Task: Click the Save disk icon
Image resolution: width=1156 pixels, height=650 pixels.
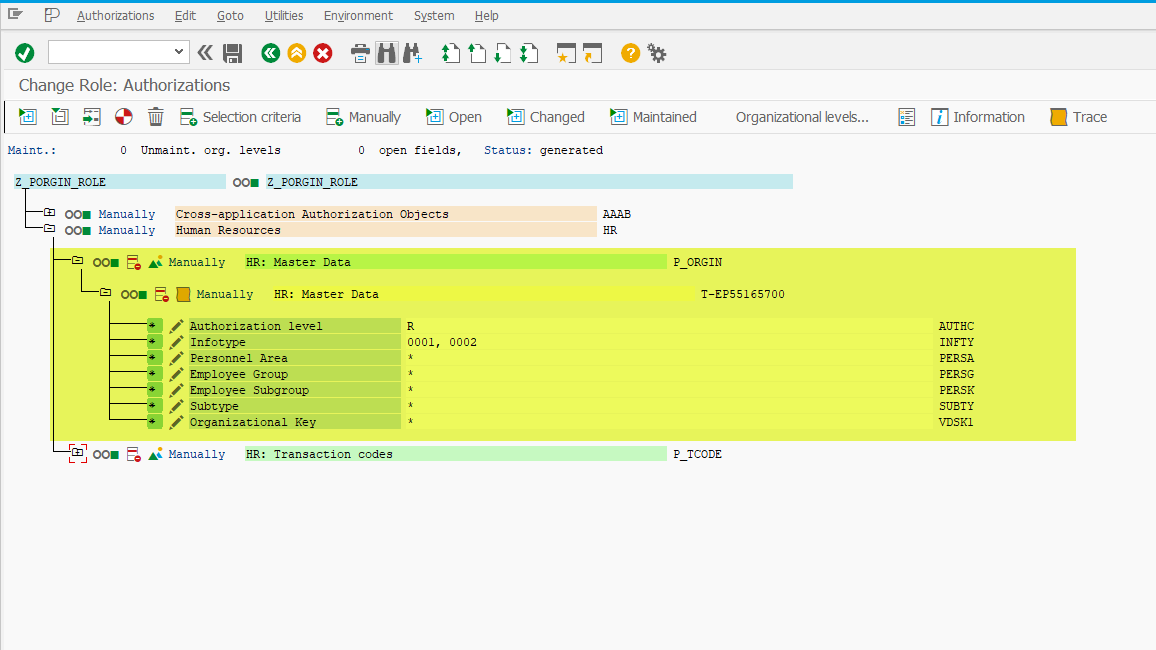Action: 233,53
